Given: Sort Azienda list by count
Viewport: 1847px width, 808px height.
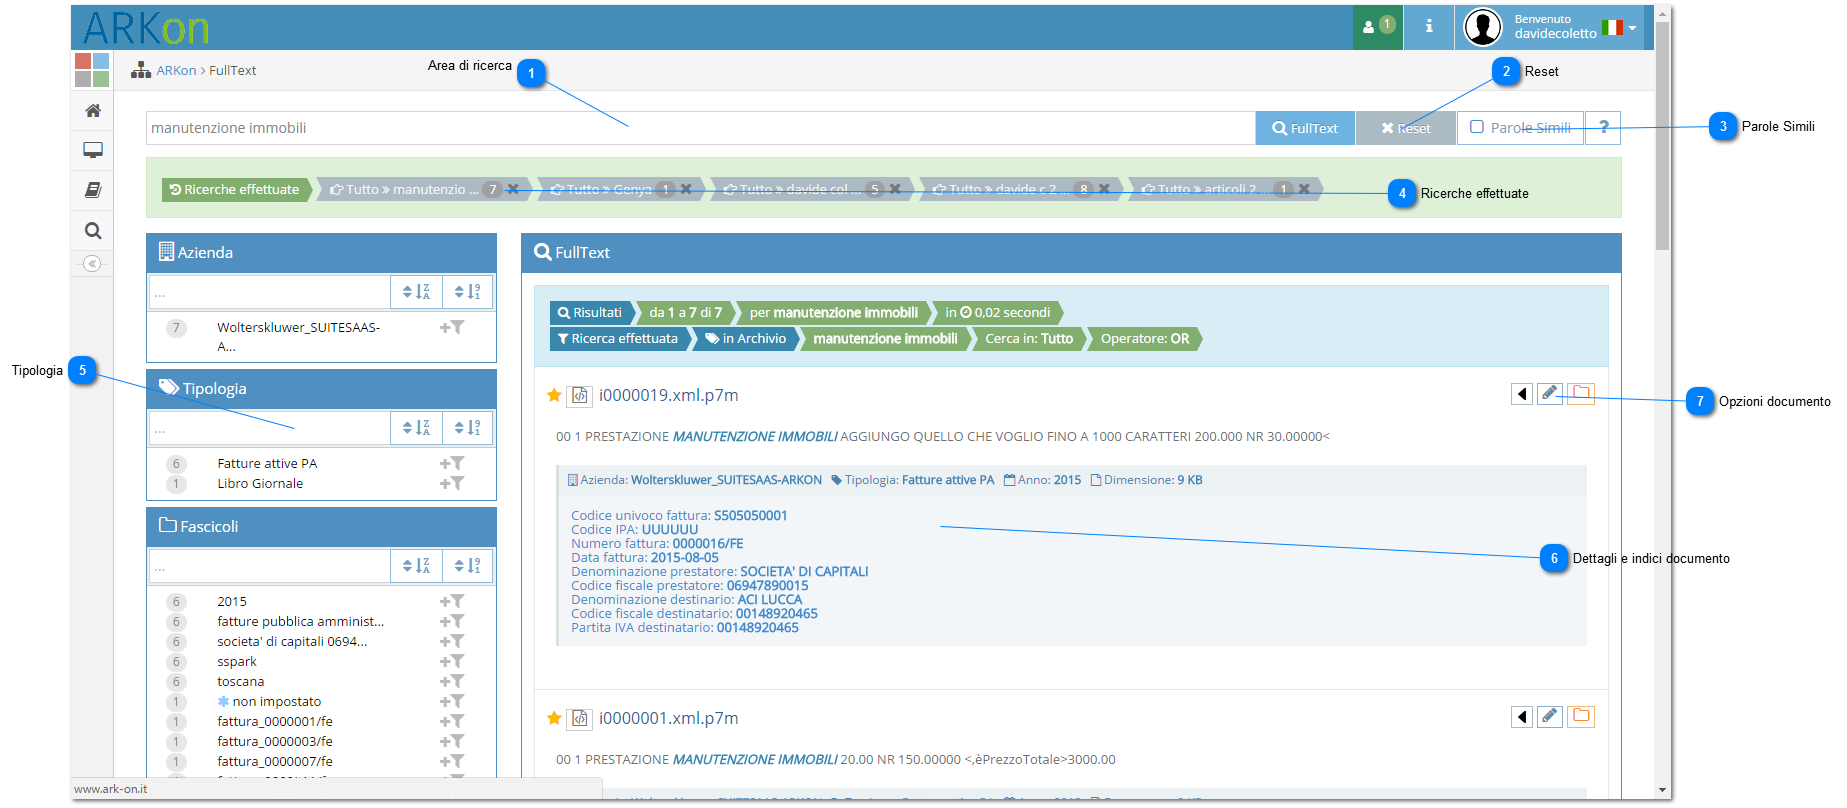Looking at the screenshot, I should click(467, 292).
